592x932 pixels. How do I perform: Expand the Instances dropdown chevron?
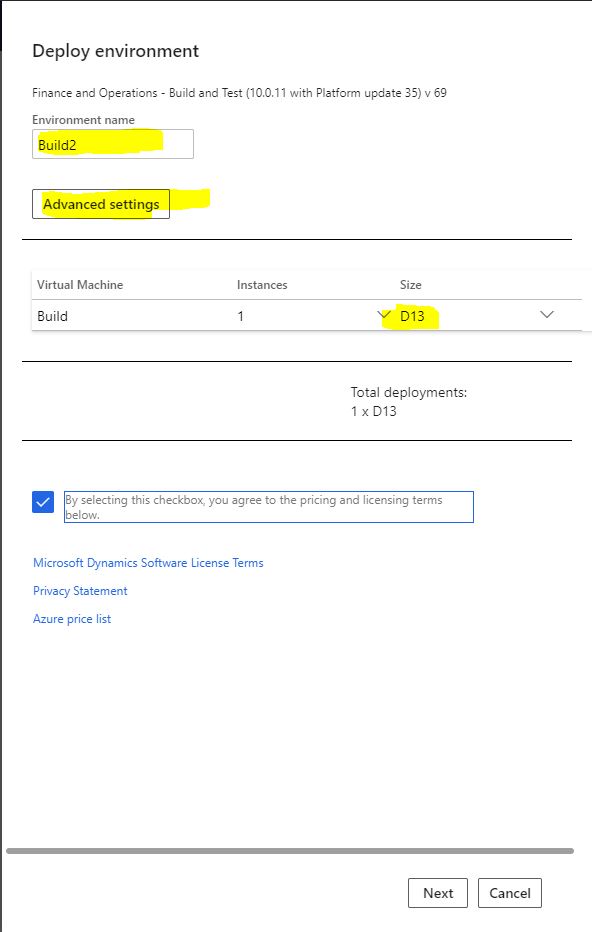(x=384, y=314)
